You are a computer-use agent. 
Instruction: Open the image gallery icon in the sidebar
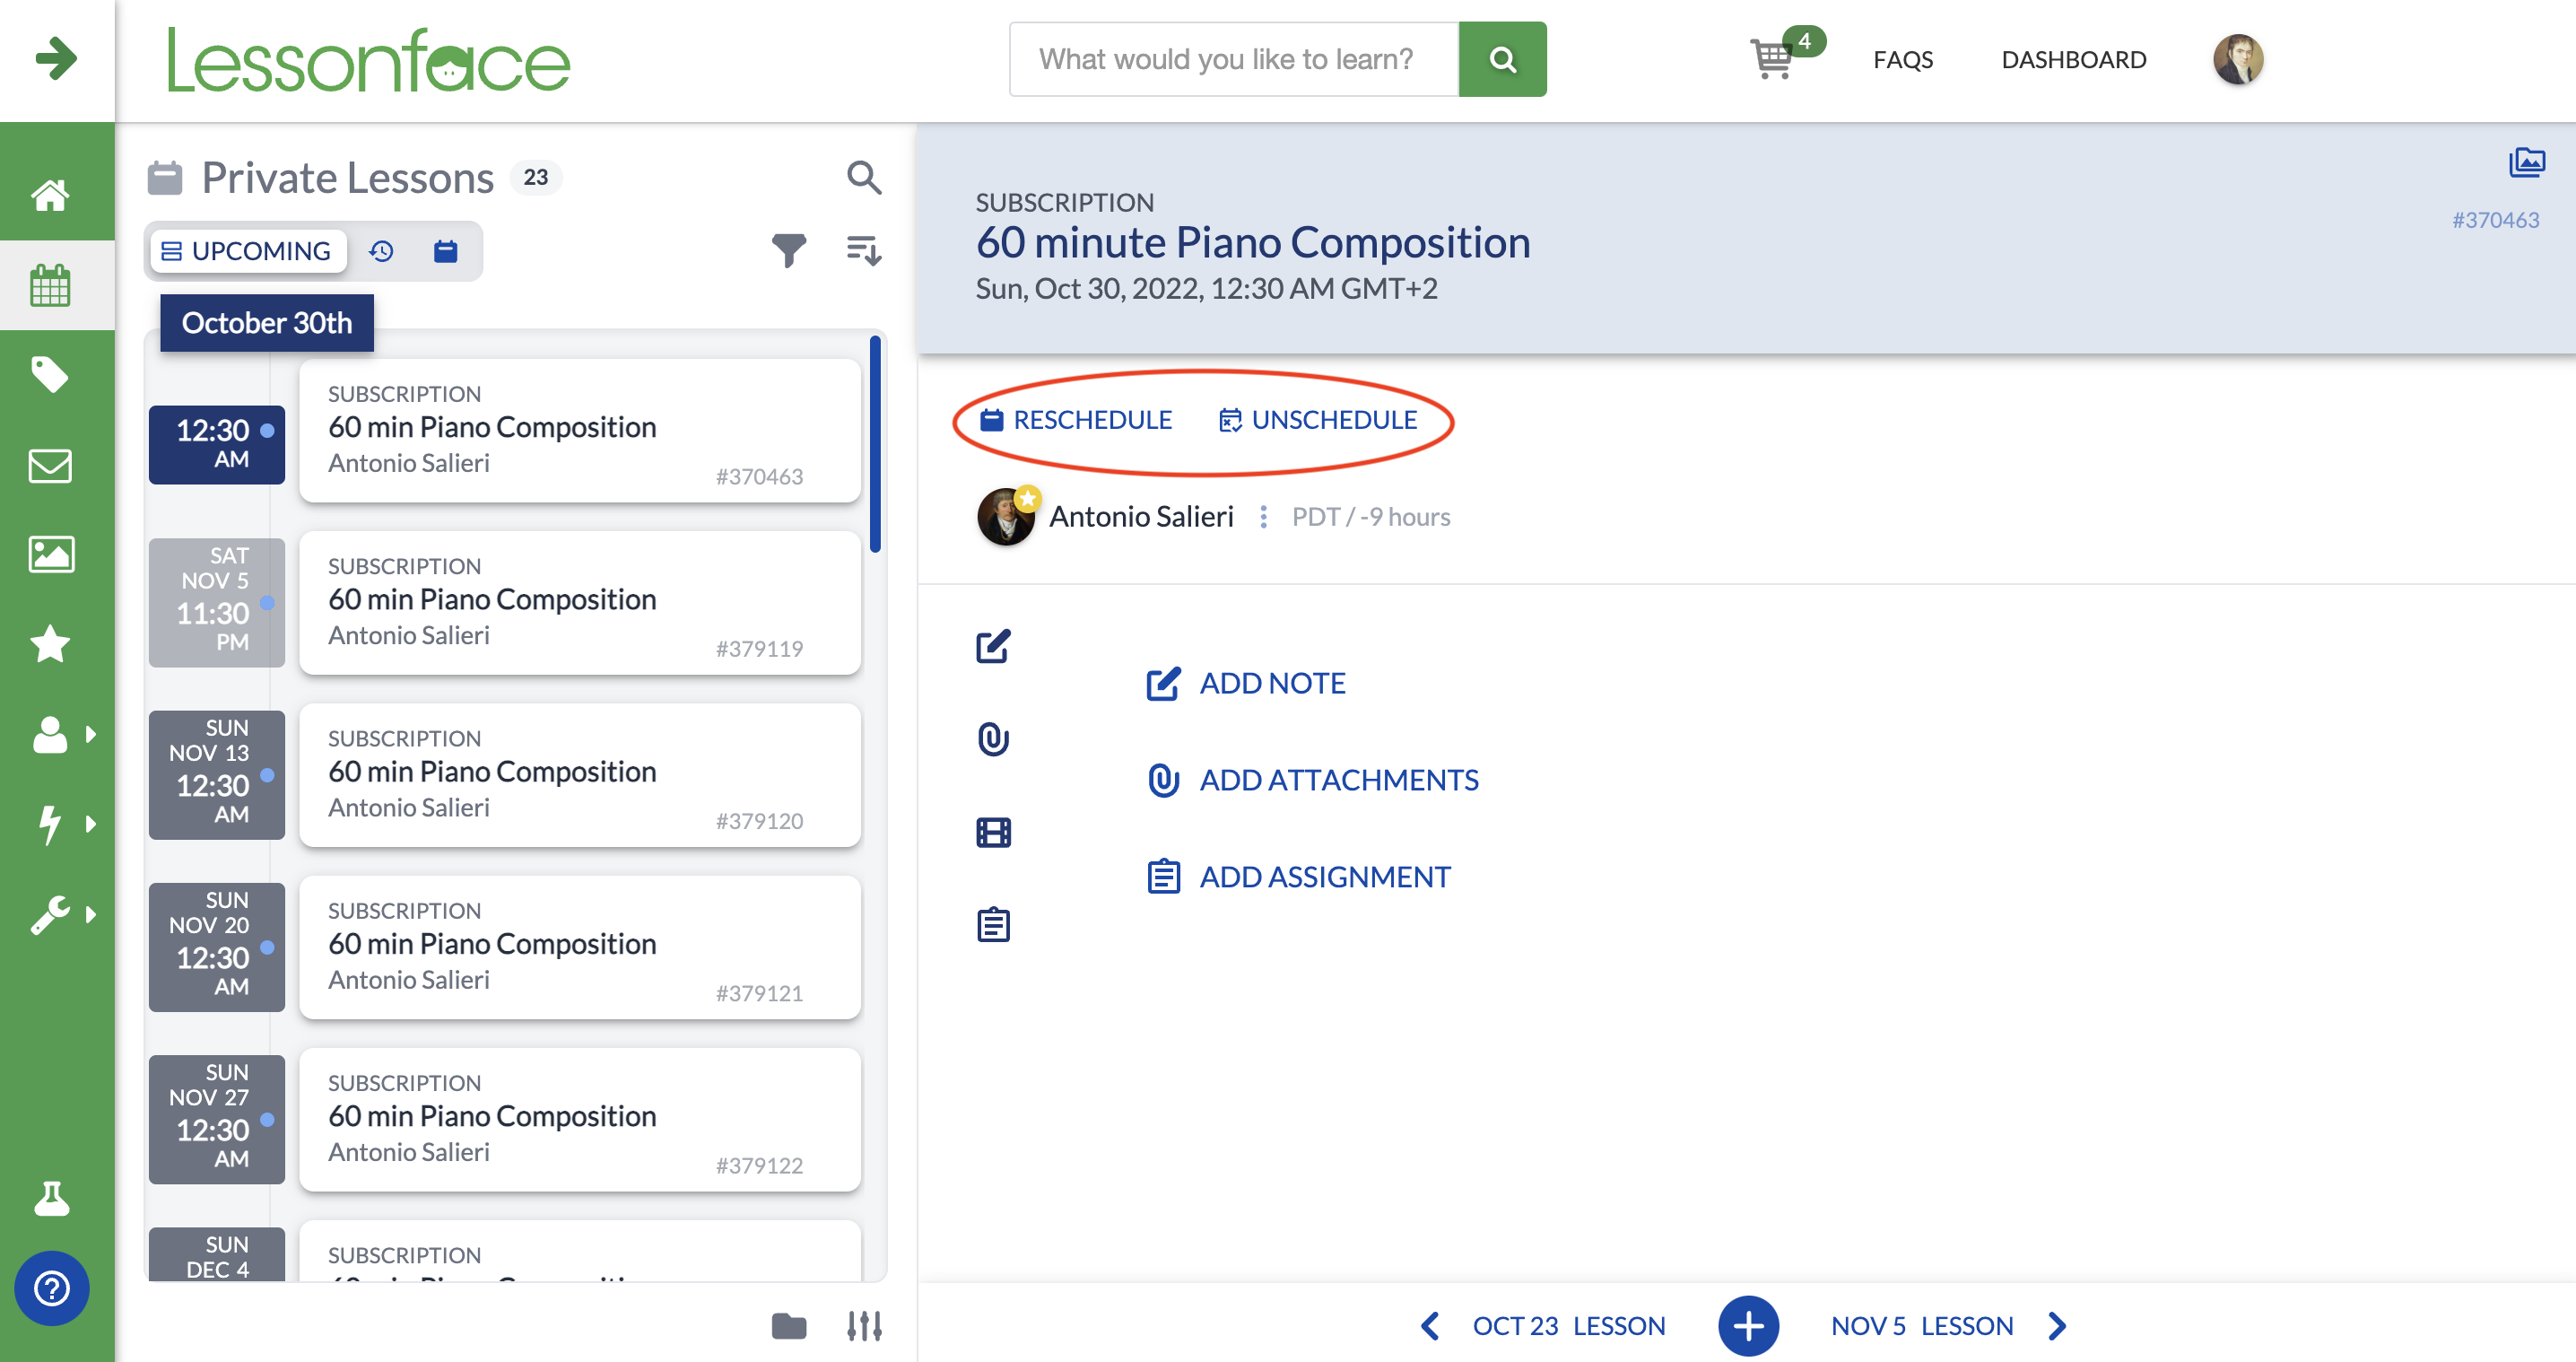(50, 554)
